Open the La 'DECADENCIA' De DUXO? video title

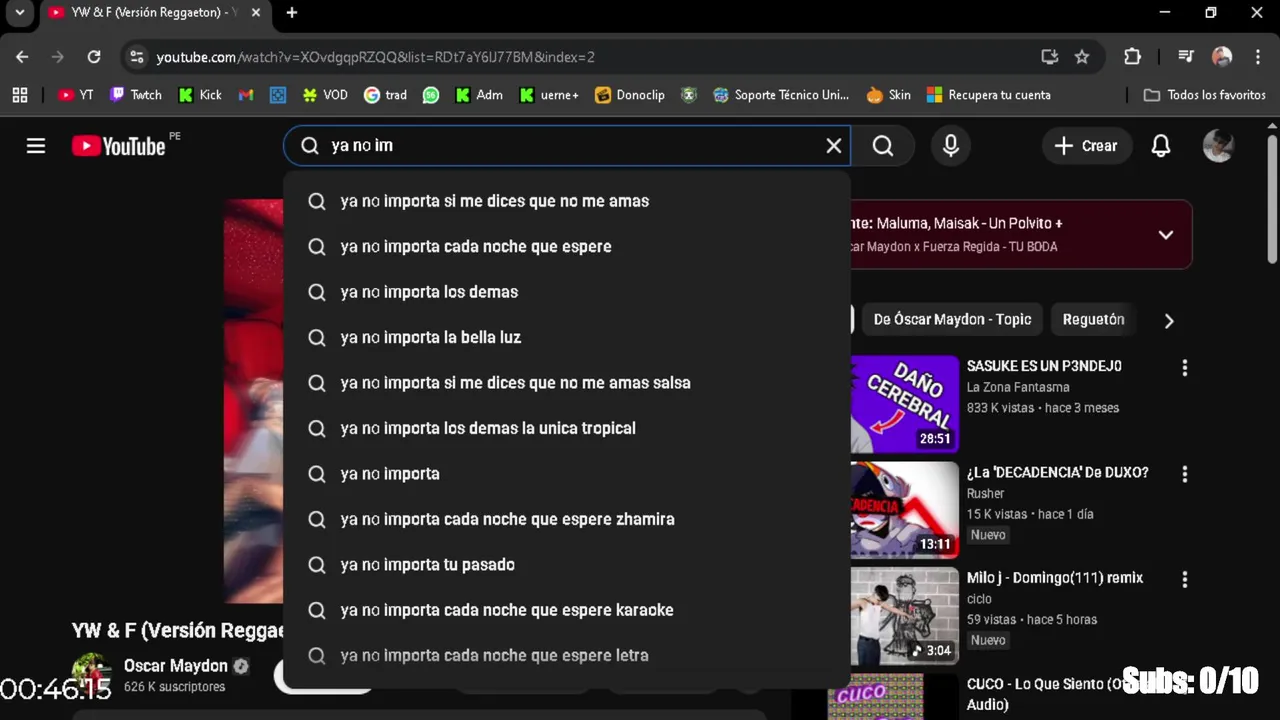pos(1057,472)
